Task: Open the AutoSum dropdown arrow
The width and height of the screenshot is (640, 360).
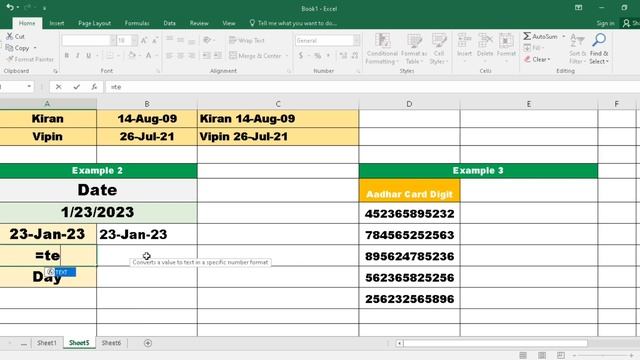Action: 564,36
